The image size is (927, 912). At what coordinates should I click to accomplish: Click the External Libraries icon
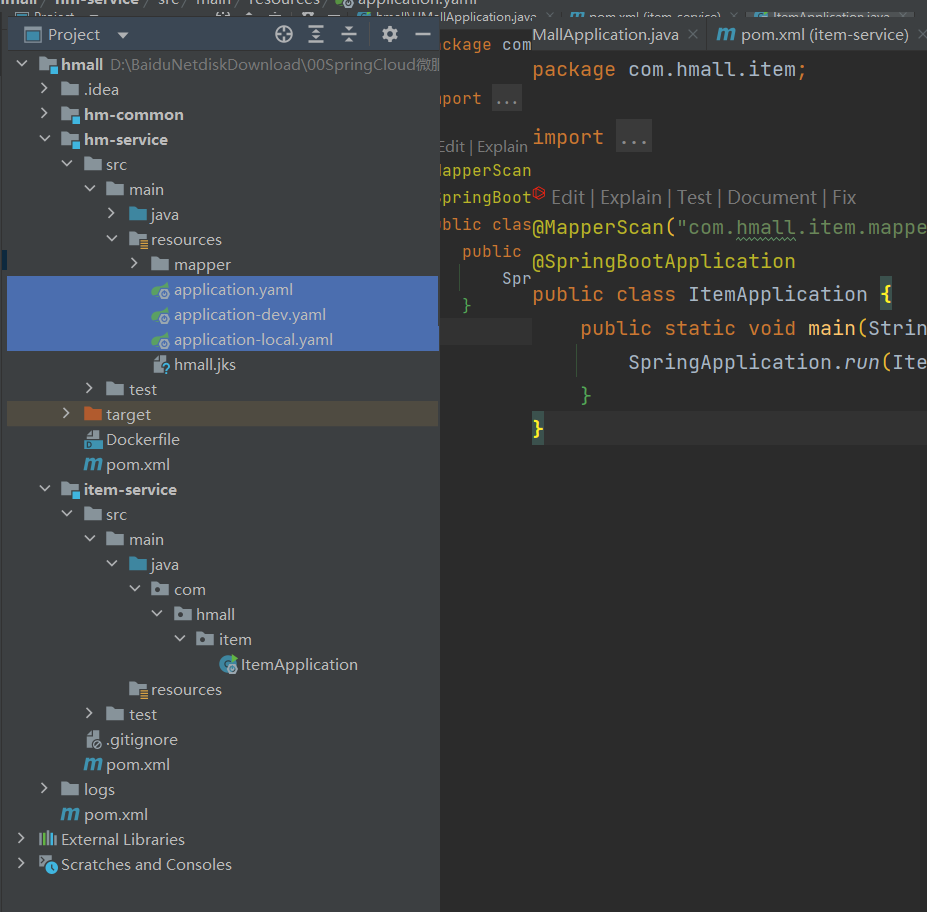(x=48, y=839)
